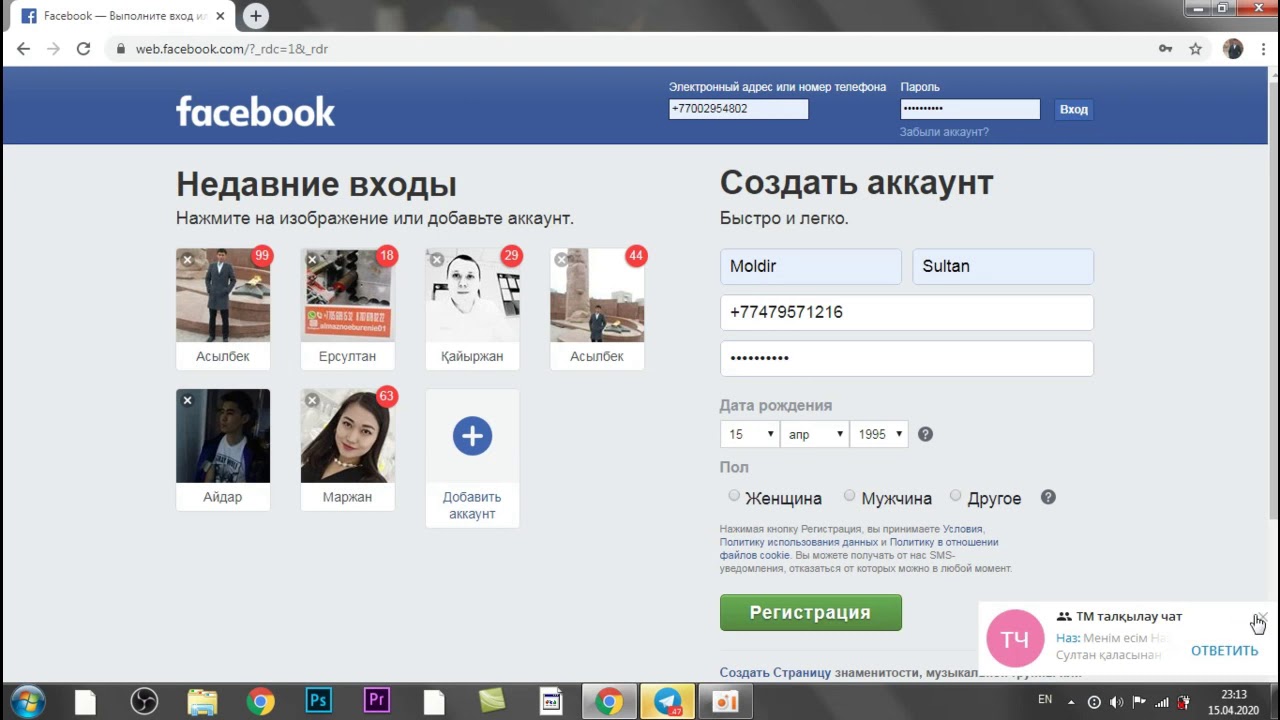
Task: Click the EN language indicator in taskbar
Action: tap(1045, 700)
